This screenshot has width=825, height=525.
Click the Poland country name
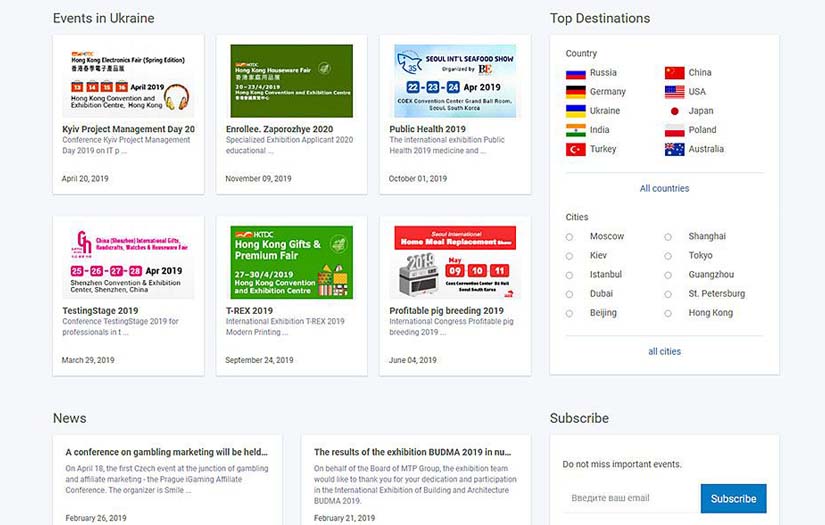pos(702,129)
